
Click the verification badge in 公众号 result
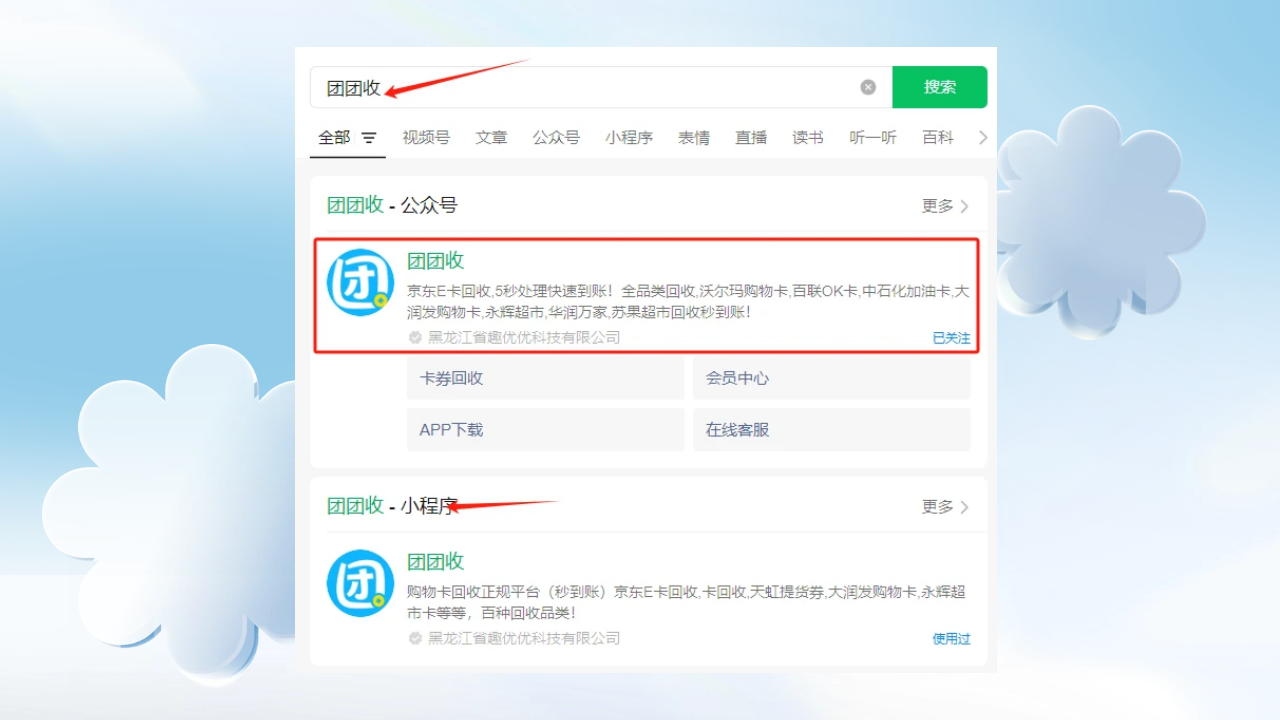click(415, 338)
